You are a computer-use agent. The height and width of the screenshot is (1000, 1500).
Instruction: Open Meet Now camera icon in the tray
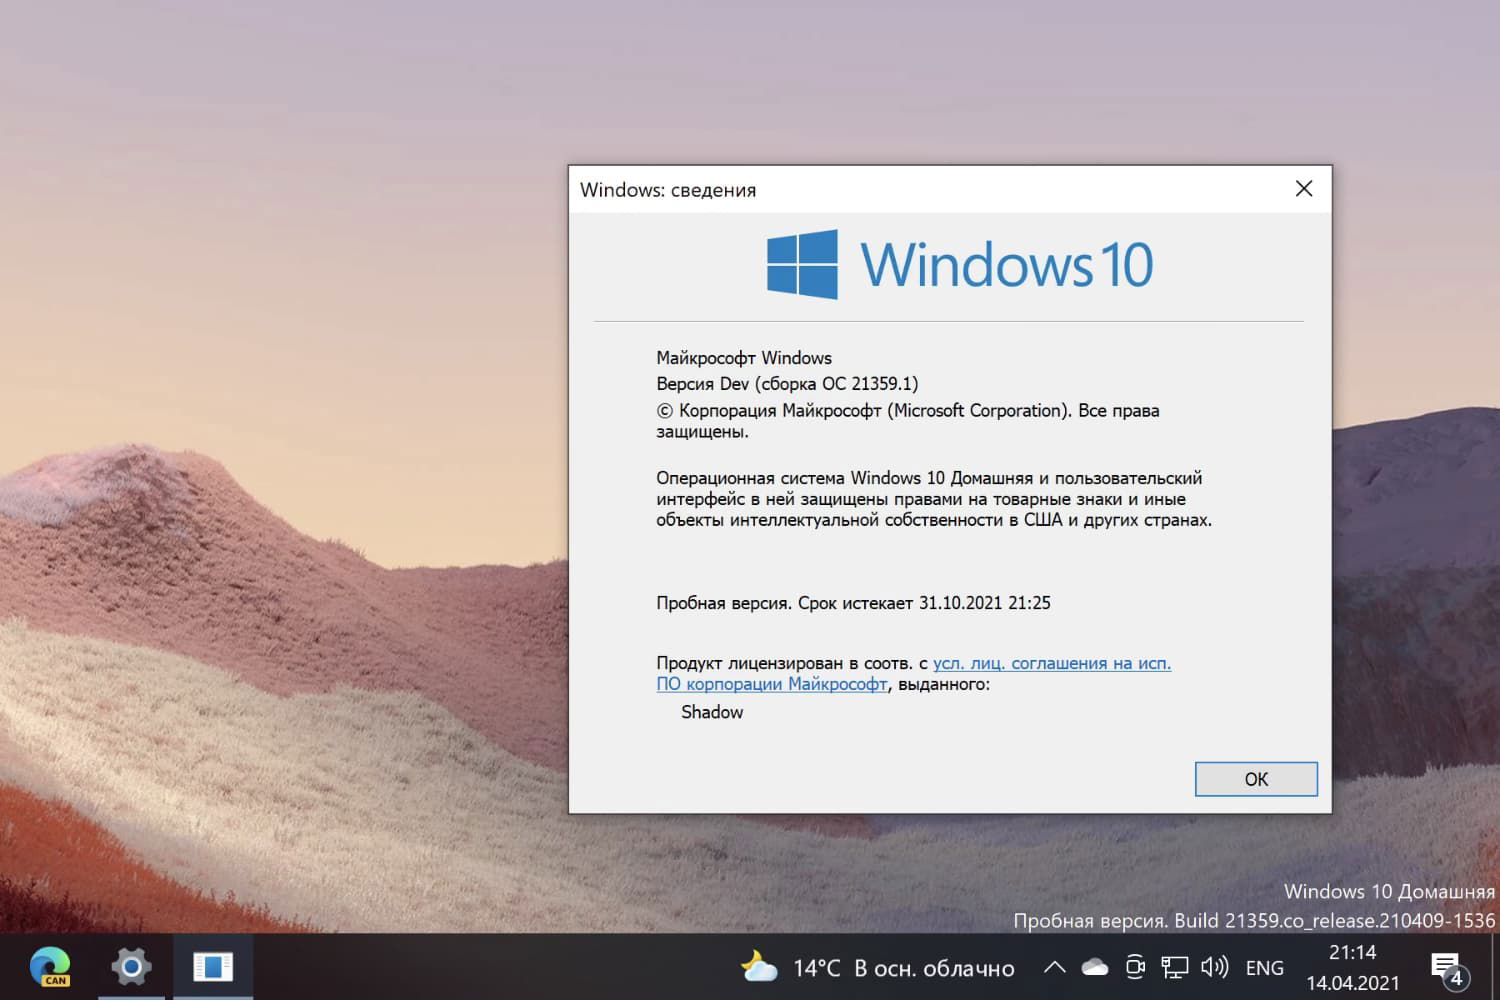point(1135,967)
